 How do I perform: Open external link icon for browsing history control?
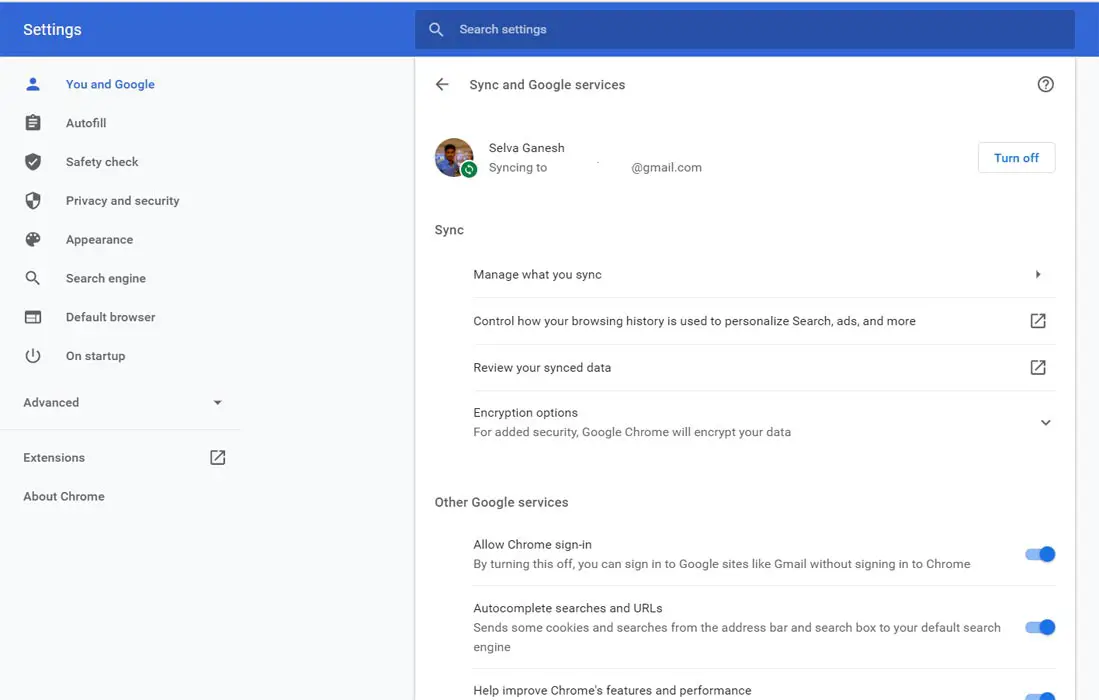pyautogui.click(x=1038, y=321)
